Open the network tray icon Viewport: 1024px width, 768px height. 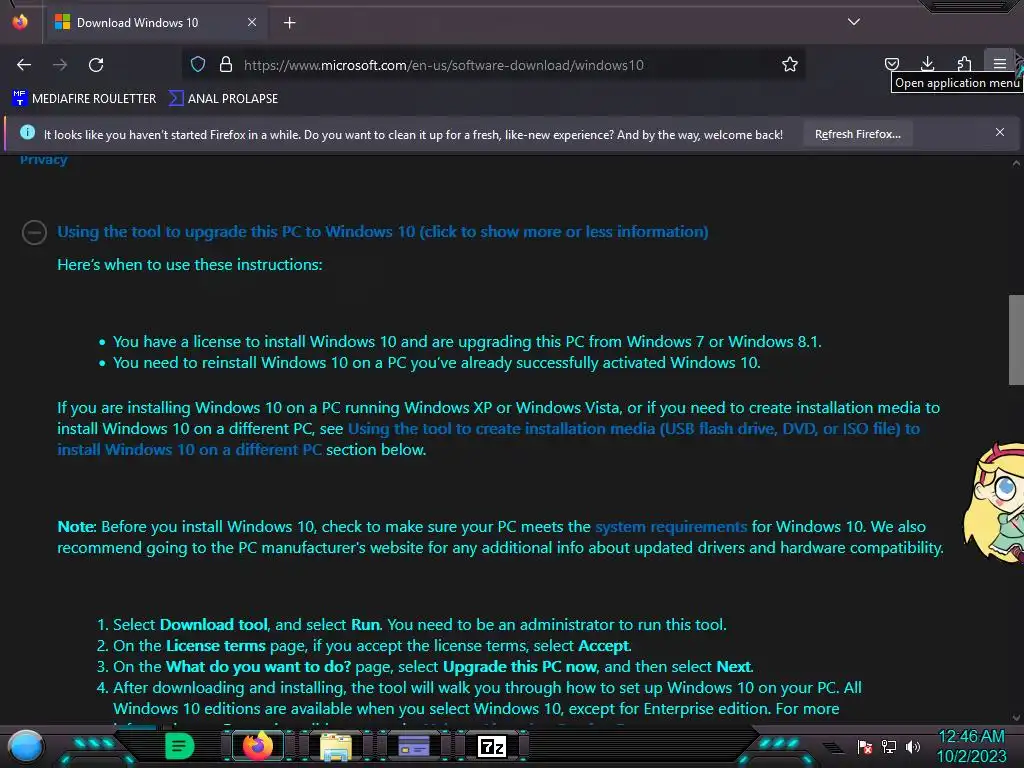pyautogui.click(x=889, y=746)
